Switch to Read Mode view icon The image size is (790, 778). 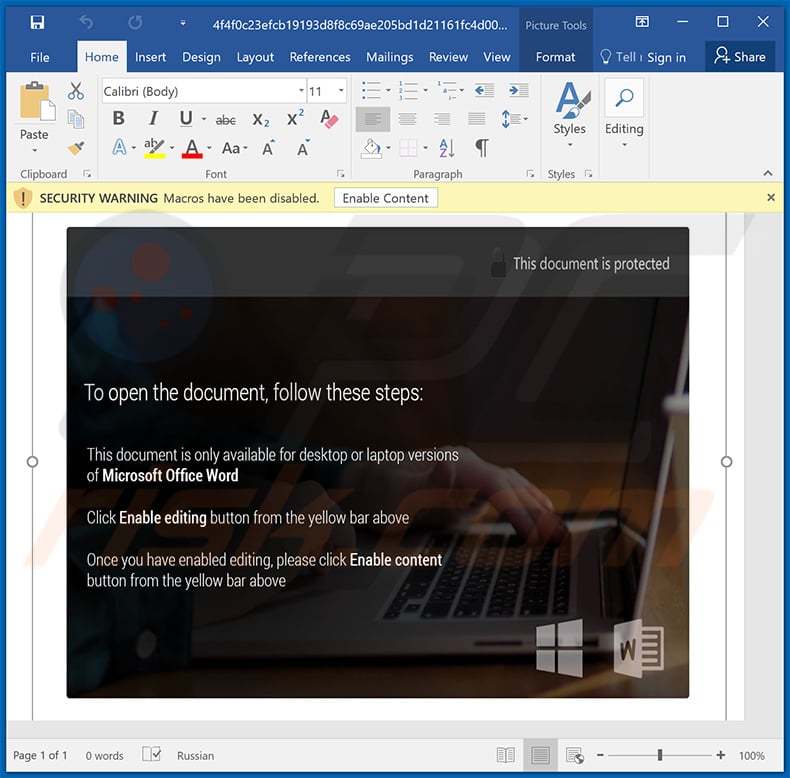coord(506,755)
